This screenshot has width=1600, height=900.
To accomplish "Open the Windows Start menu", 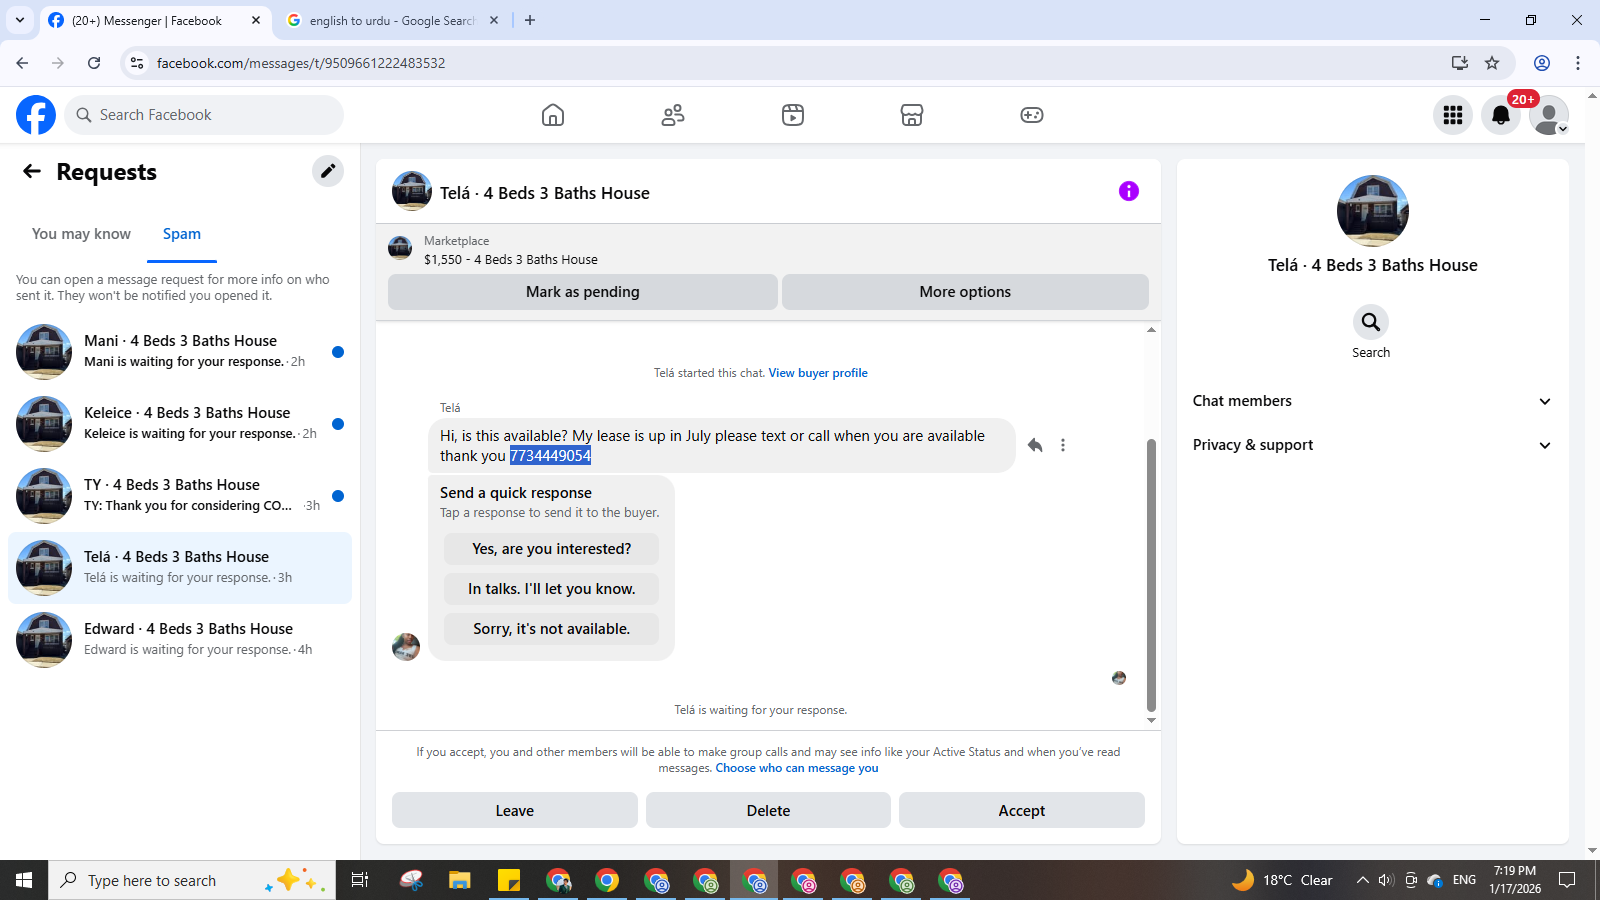I will pos(24,880).
